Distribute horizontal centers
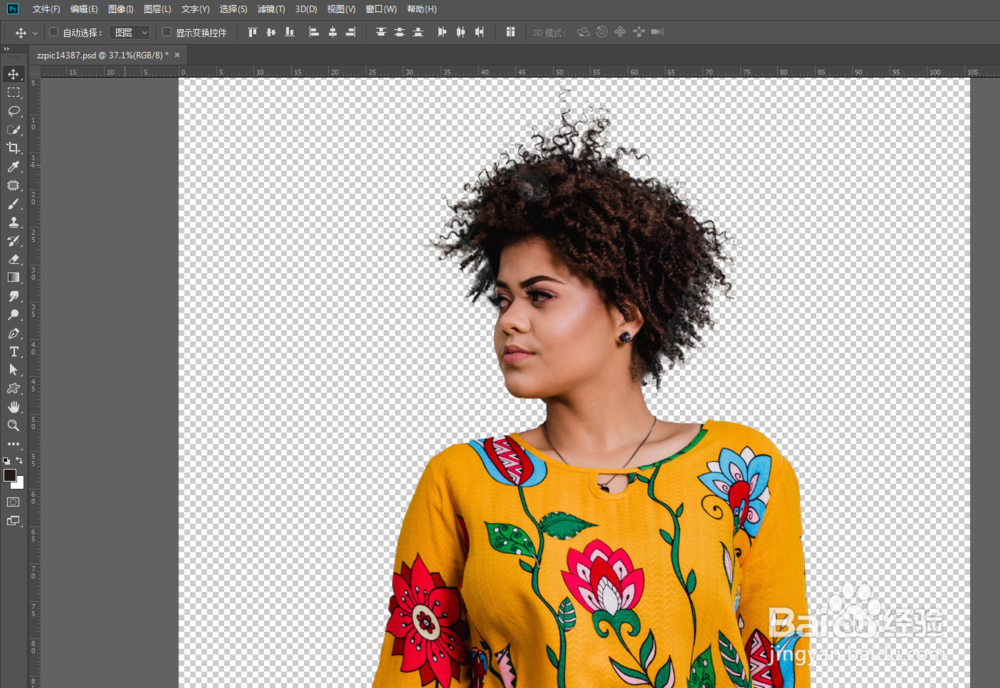The width and height of the screenshot is (1000, 688). 460,32
